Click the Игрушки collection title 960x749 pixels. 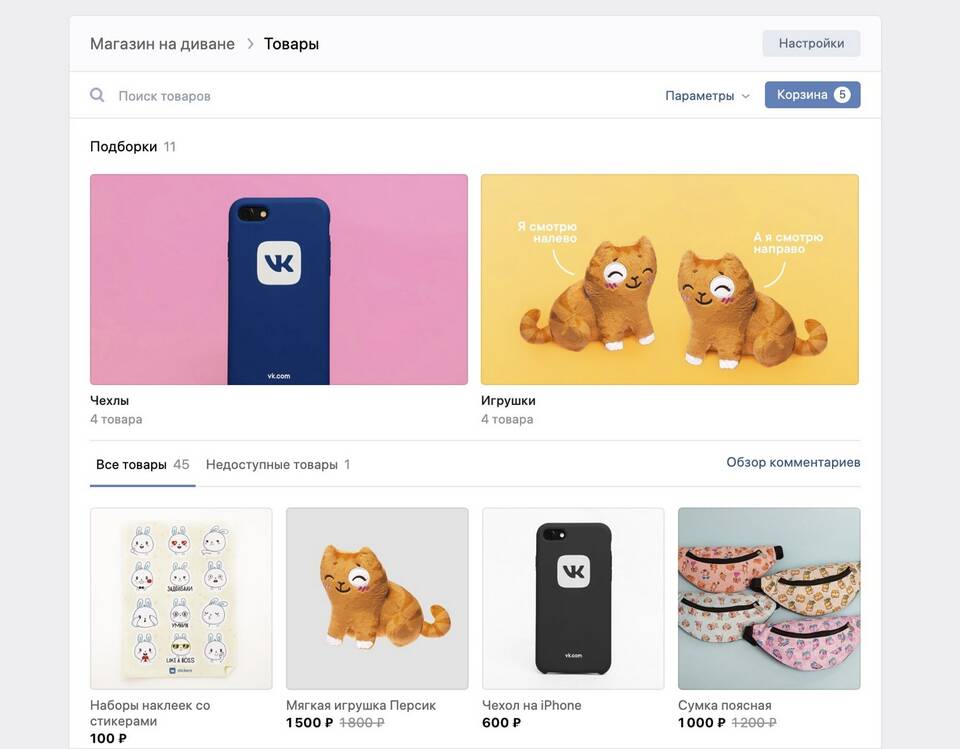[508, 401]
